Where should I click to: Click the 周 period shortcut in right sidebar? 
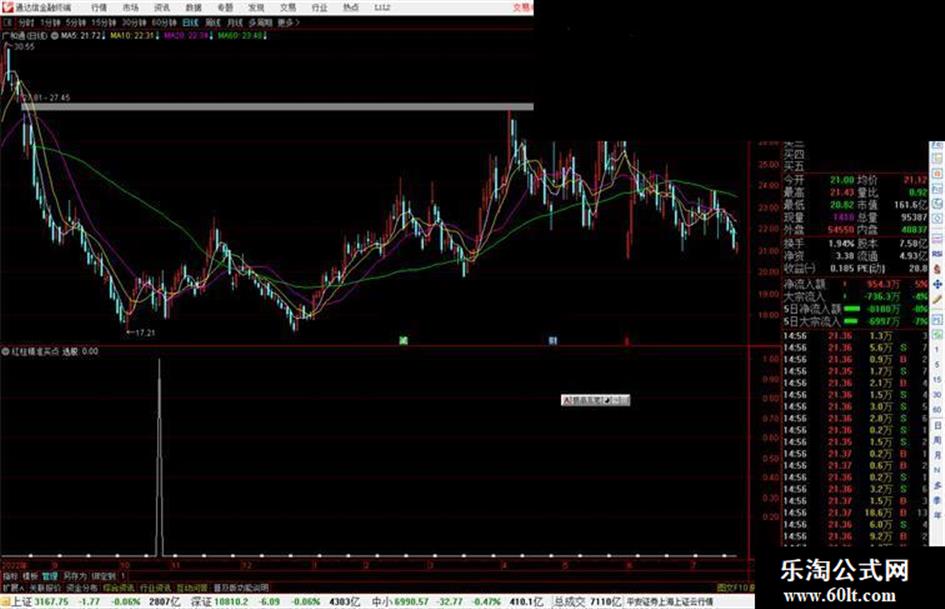pyautogui.click(x=937, y=440)
